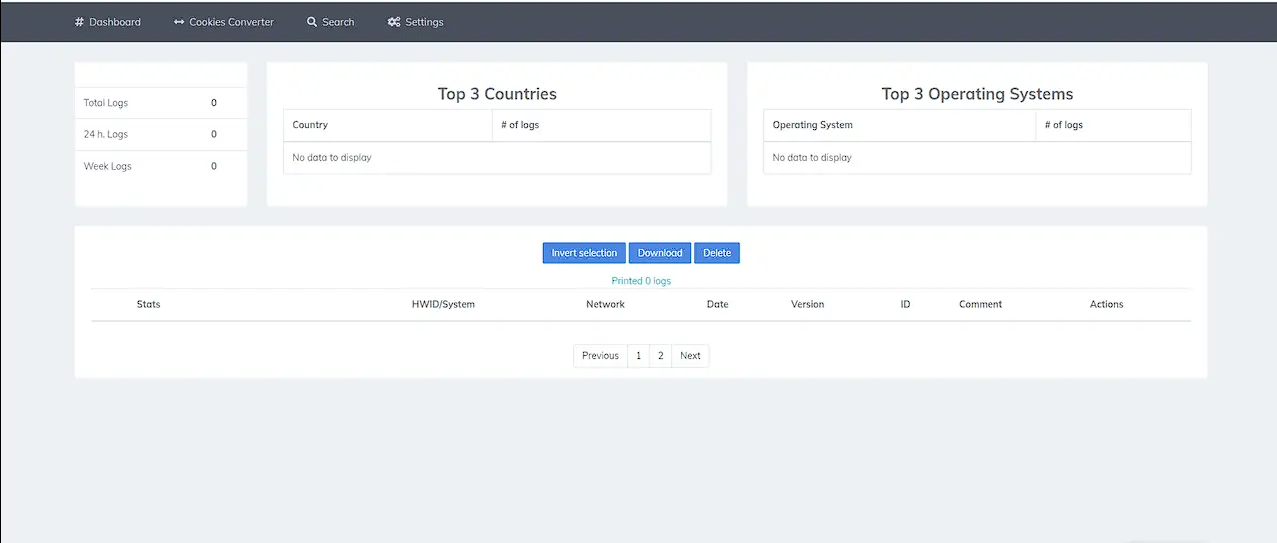Viewport: 1277px width, 543px height.
Task: Click the Stats column header
Action: (148, 304)
